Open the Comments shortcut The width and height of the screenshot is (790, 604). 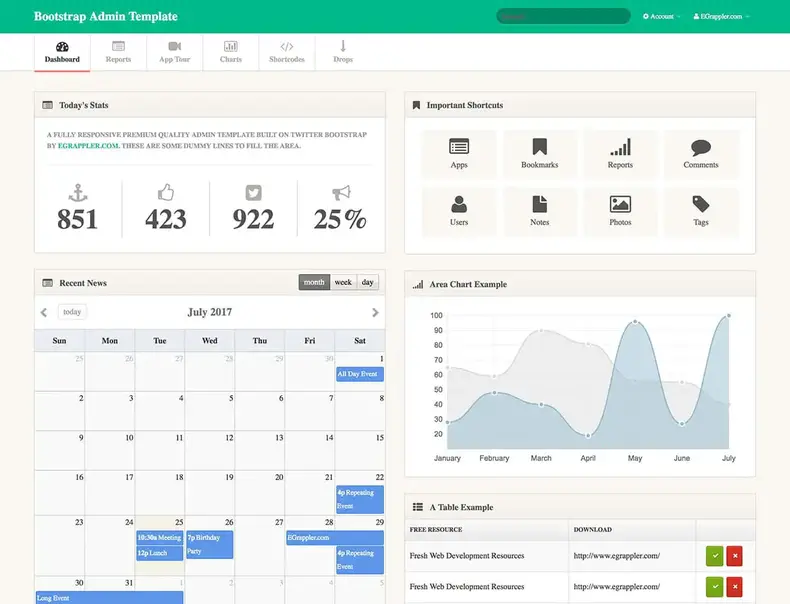click(701, 154)
